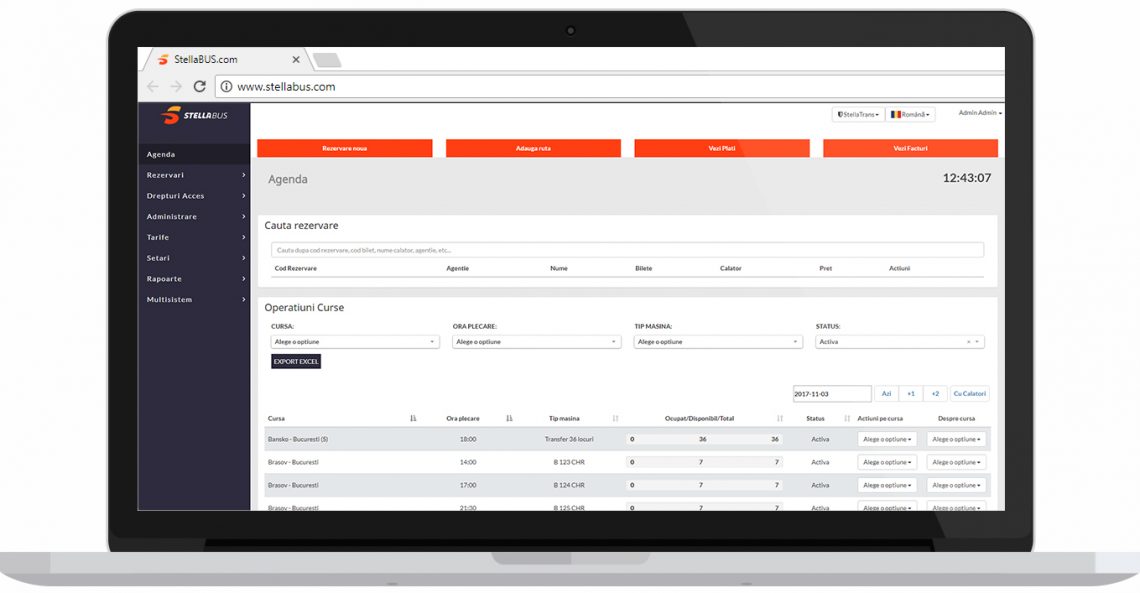Open Actiuni pe cursa dropdown for 14:00 Brasov course
1140x593 pixels.
tap(887, 462)
